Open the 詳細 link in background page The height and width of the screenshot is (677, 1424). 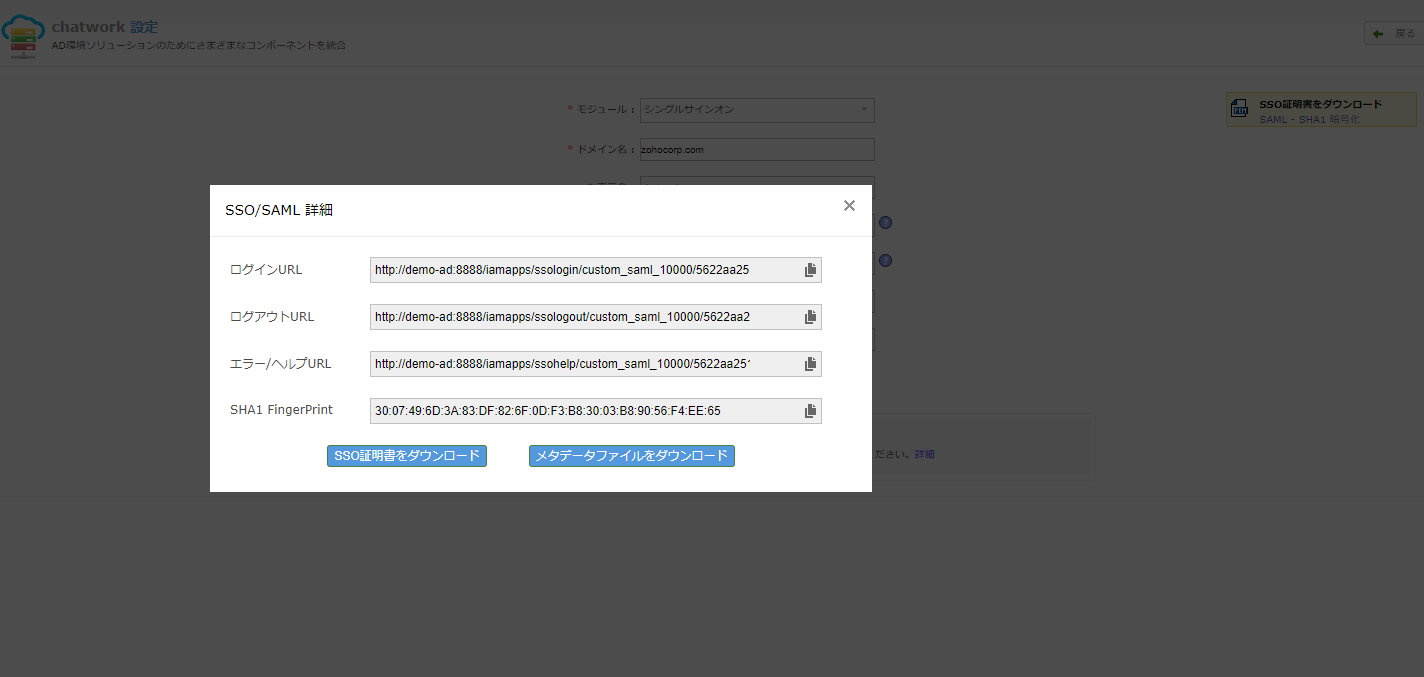[x=925, y=454]
